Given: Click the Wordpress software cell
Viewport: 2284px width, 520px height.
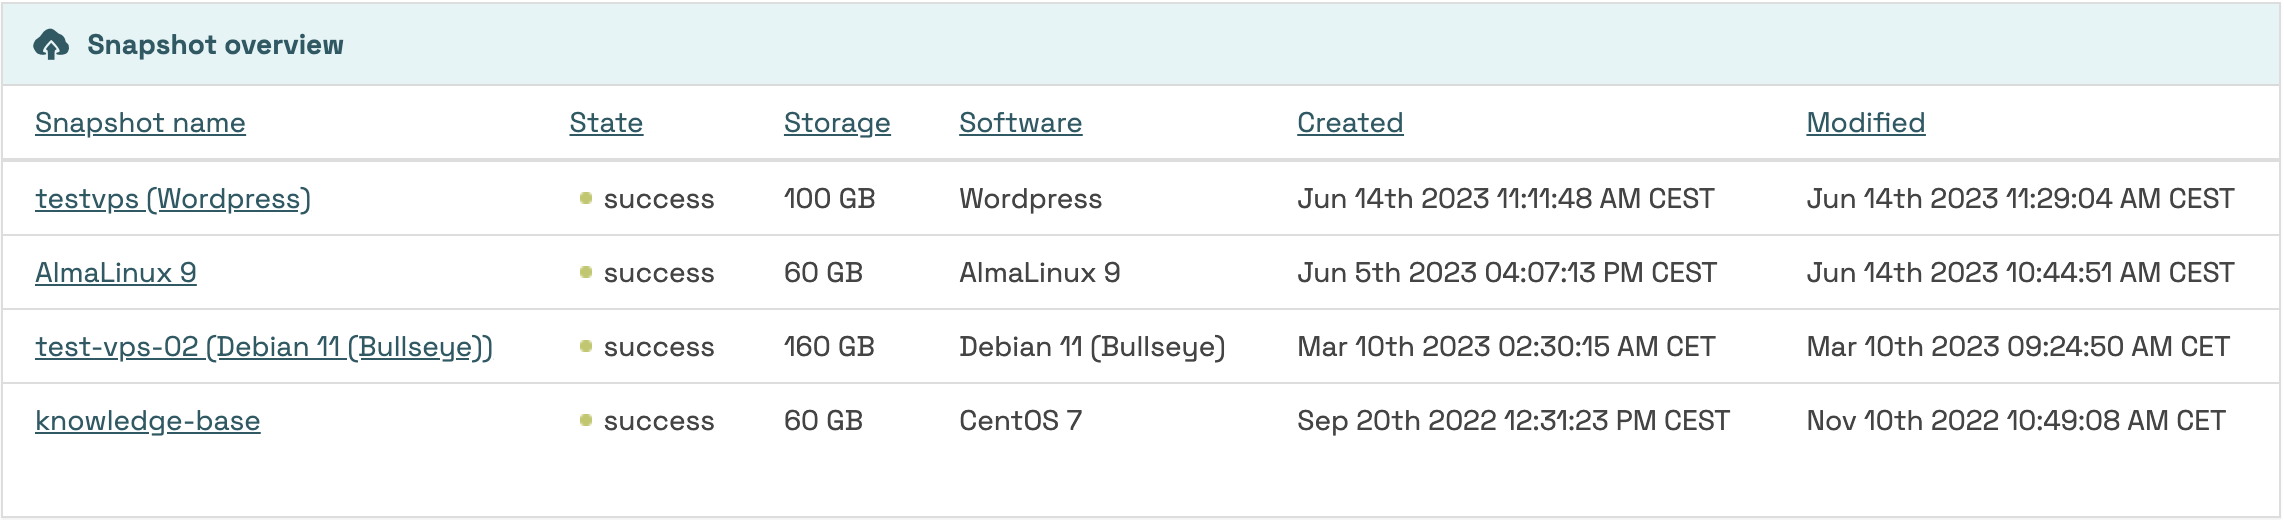Looking at the screenshot, I should click(1031, 199).
